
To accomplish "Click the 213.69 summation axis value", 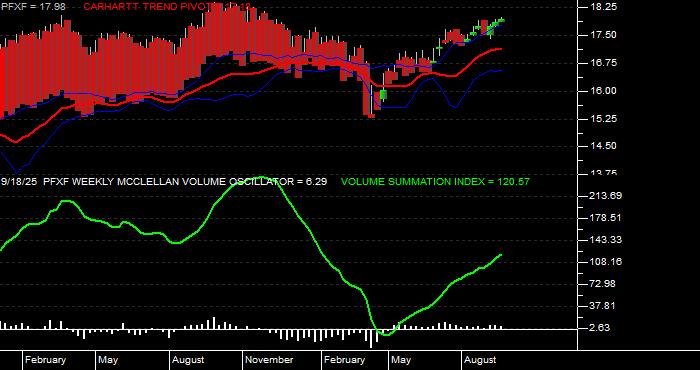I will pos(606,196).
